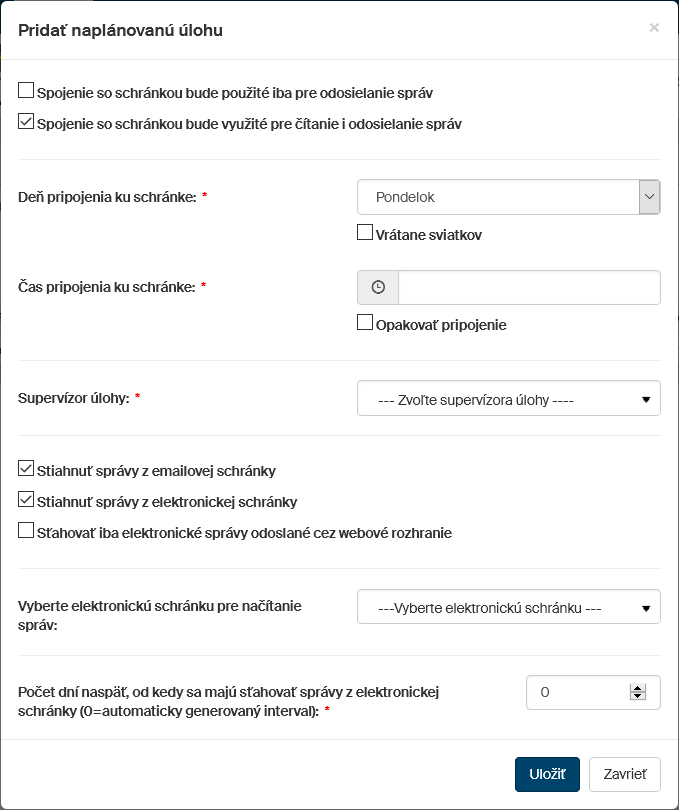Viewport: 679px width, 810px height.
Task: Uncheck 'Stiahnuť správy z emailovej schránky'
Action: click(x=26, y=467)
